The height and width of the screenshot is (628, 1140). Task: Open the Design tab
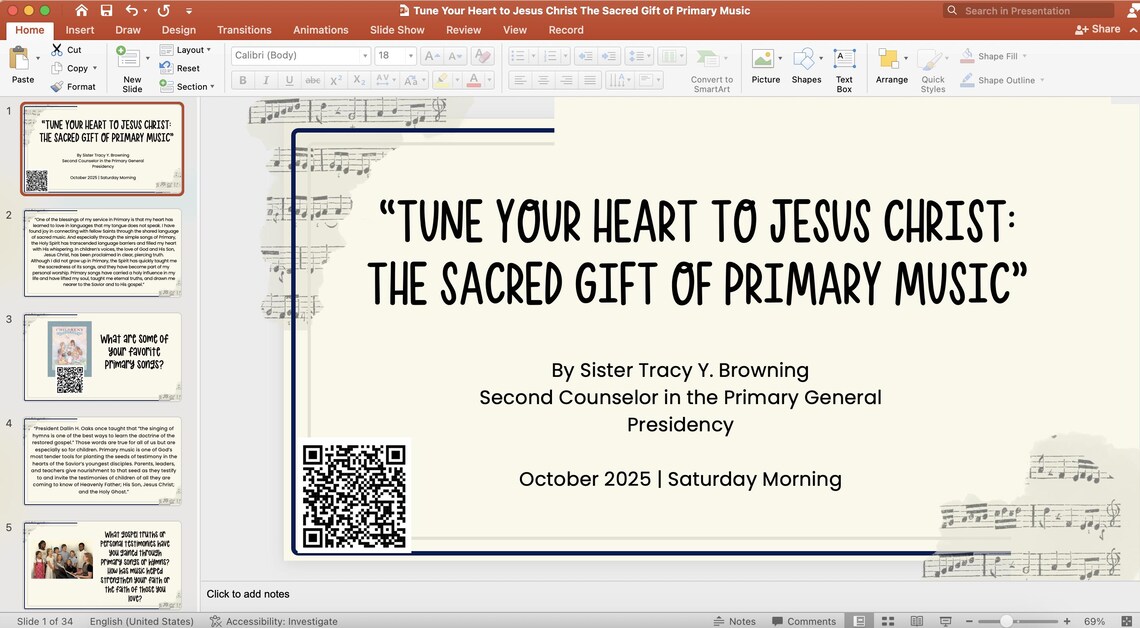point(179,30)
